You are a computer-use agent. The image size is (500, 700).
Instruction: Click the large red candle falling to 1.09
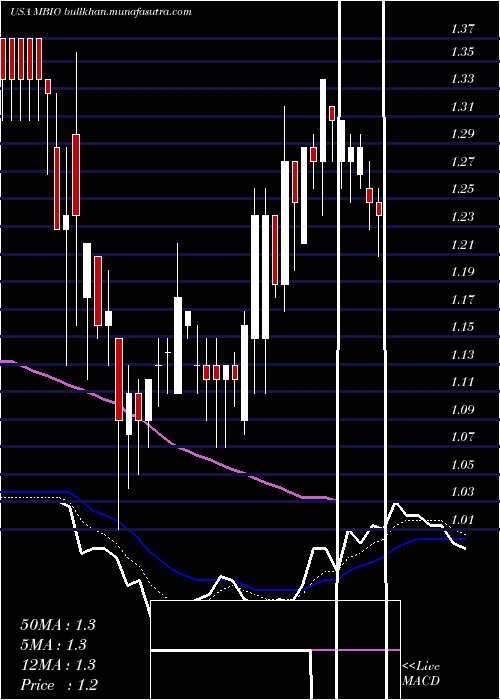(119, 379)
